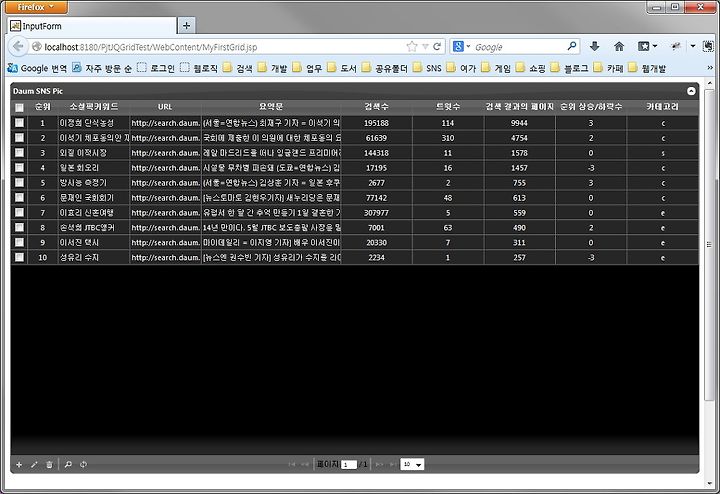Open the SNS bookmarks folder
Screen dimensions: 720x494
pyautogui.click(x=427, y=68)
